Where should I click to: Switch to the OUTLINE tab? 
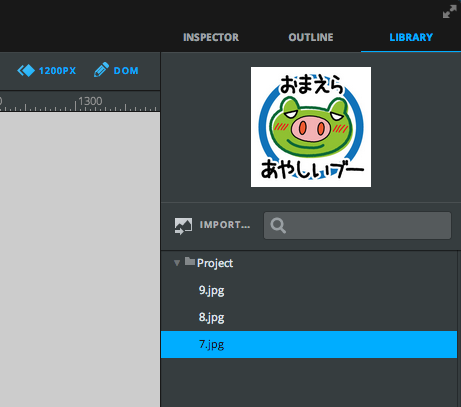(x=311, y=37)
